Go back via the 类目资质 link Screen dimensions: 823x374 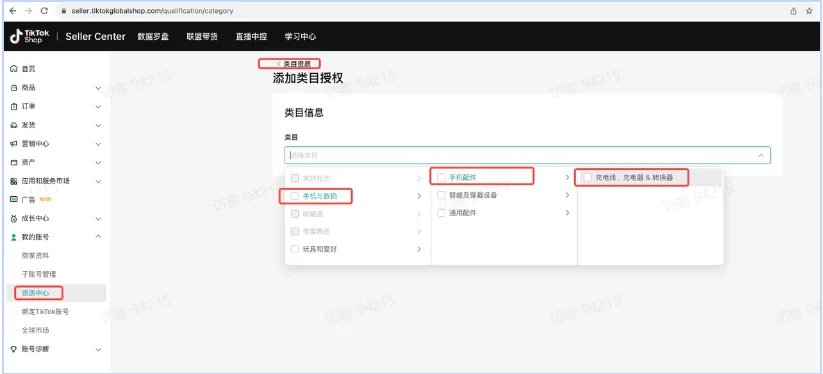pyautogui.click(x=294, y=63)
